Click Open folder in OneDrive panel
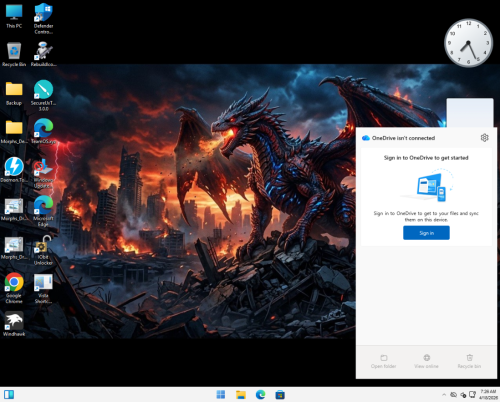Image resolution: width=500 pixels, height=402 pixels. tap(383, 361)
